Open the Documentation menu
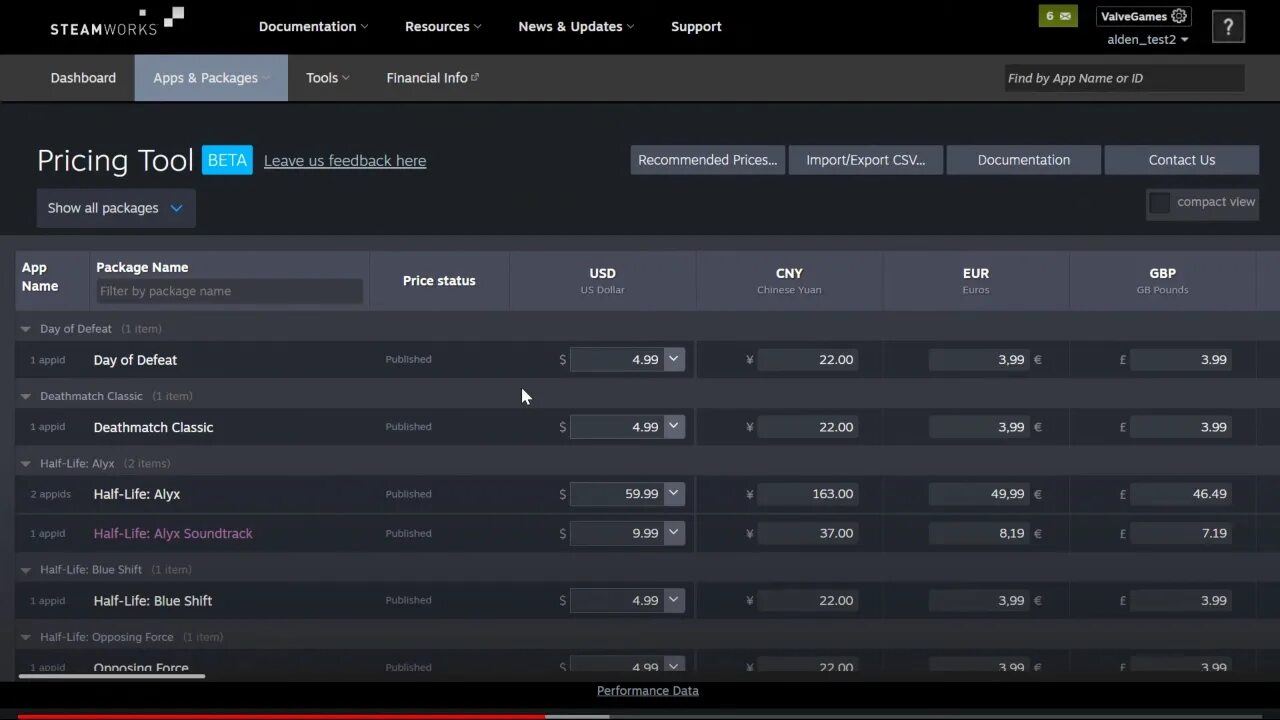Image resolution: width=1280 pixels, height=720 pixels. click(x=313, y=27)
